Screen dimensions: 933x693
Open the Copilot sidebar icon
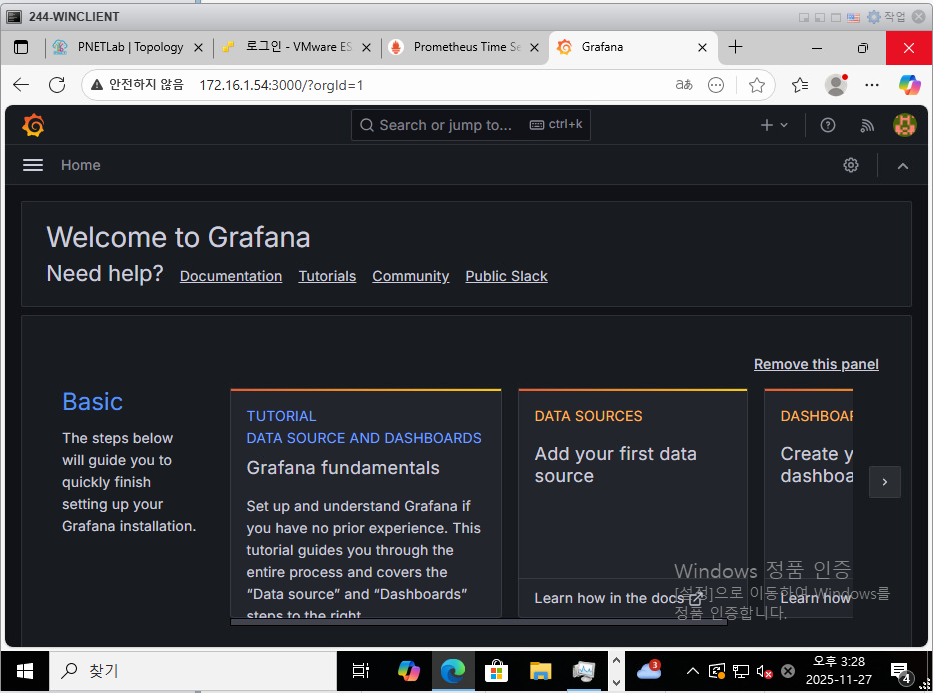[909, 85]
